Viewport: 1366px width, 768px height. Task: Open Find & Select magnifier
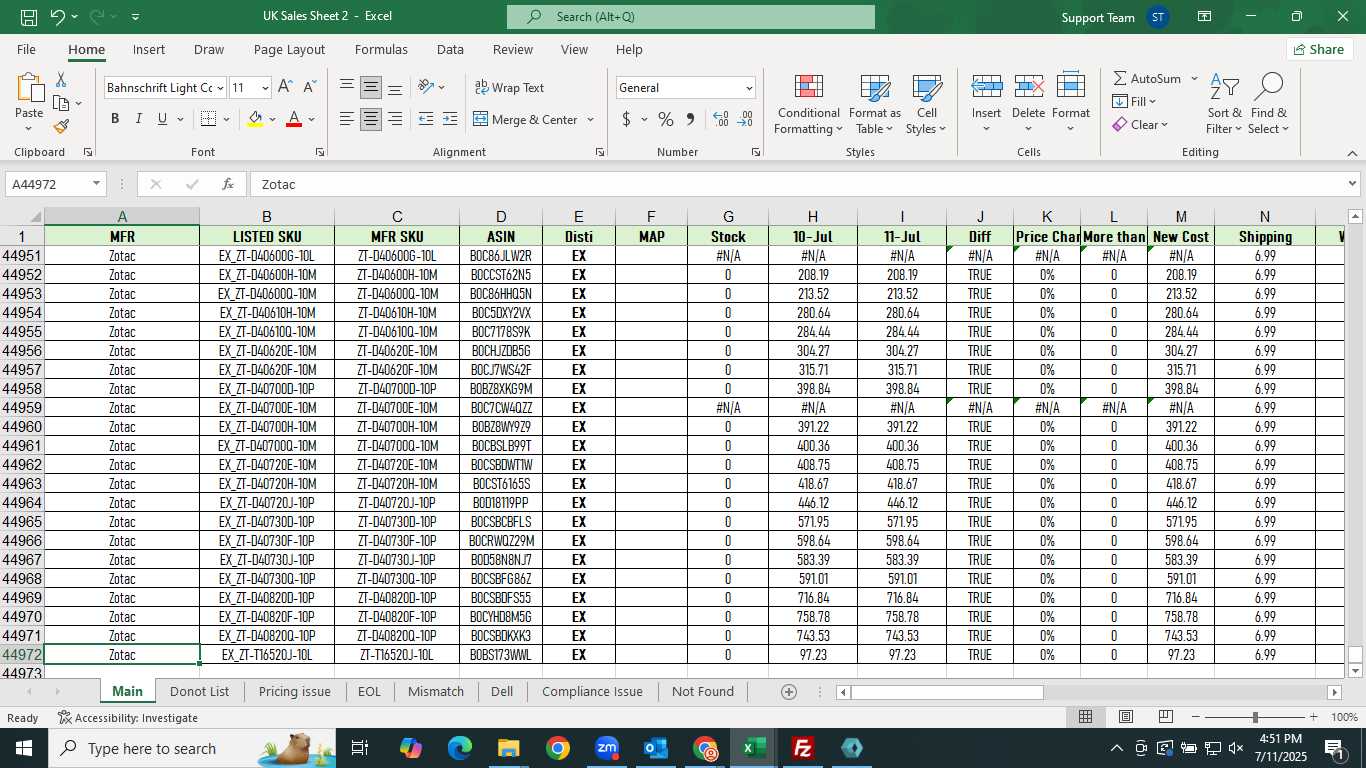[x=1268, y=104]
